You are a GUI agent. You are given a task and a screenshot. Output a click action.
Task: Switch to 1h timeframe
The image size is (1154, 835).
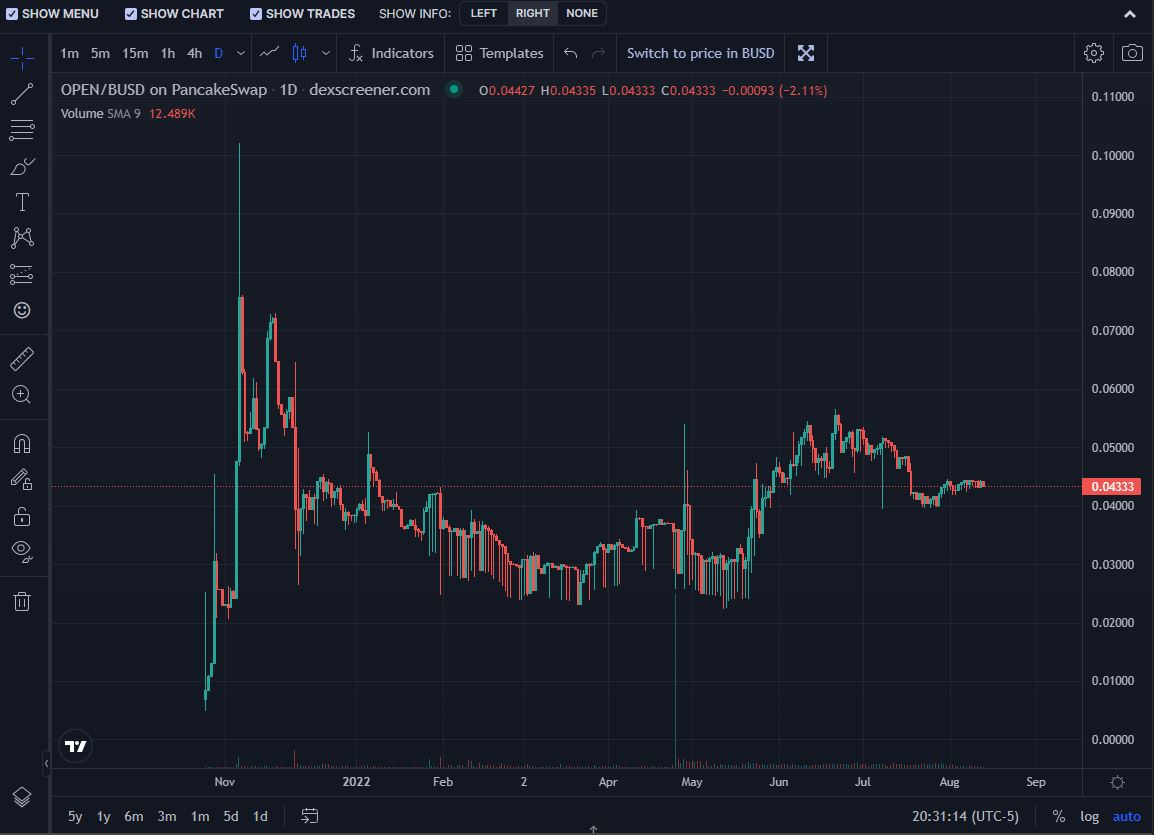[x=168, y=53]
